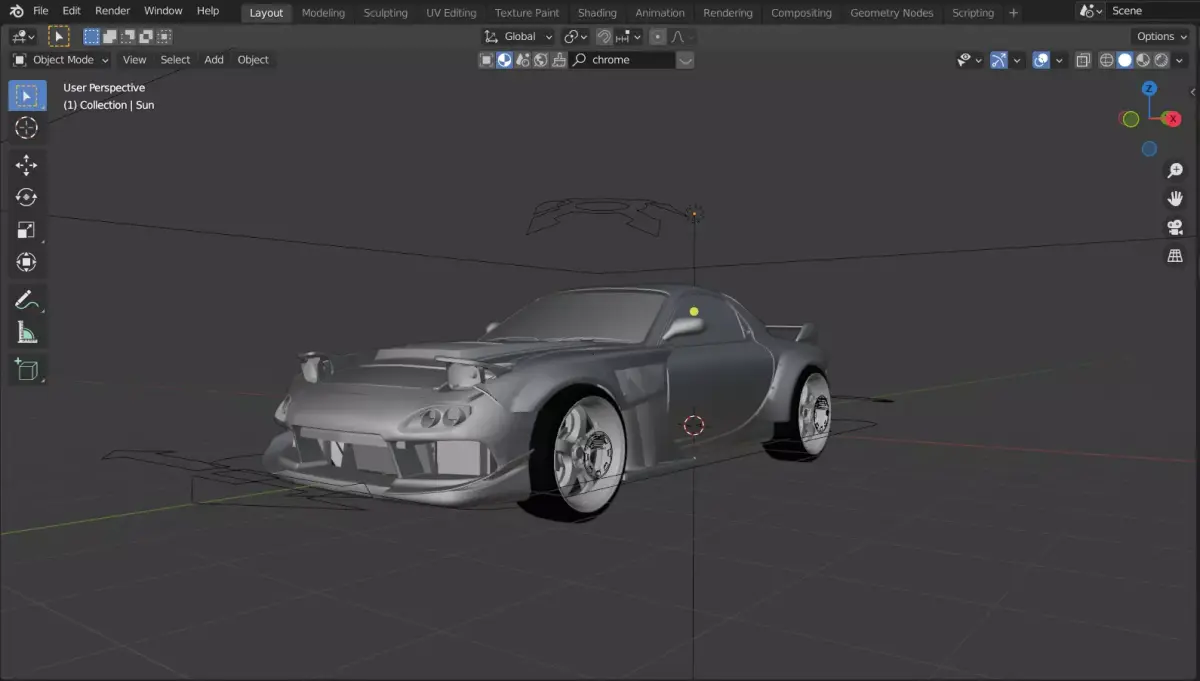
Task: Select the Scale tool
Action: [27, 230]
